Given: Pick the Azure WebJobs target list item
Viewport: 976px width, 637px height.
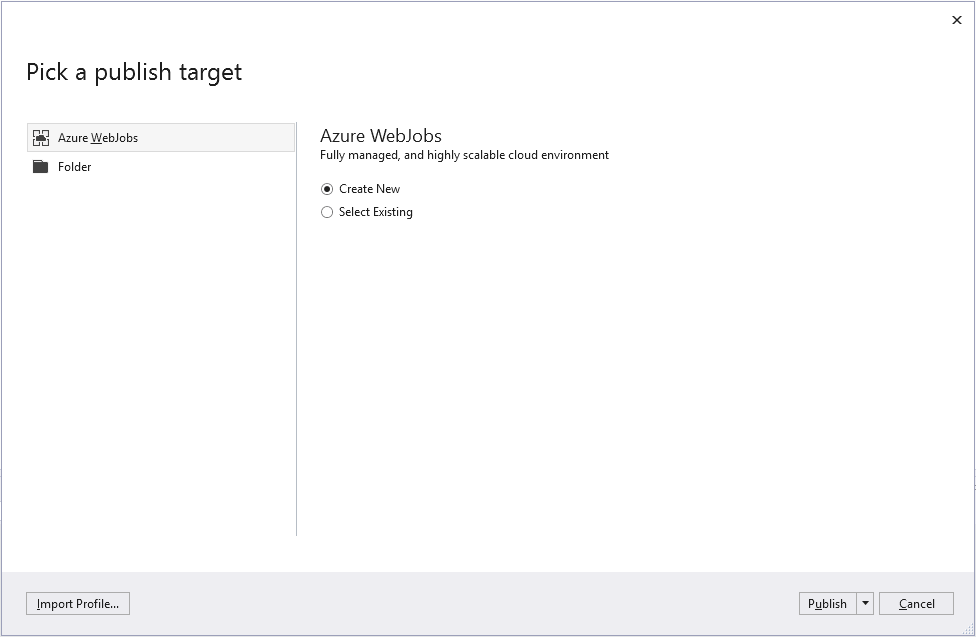Looking at the screenshot, I should (x=161, y=138).
